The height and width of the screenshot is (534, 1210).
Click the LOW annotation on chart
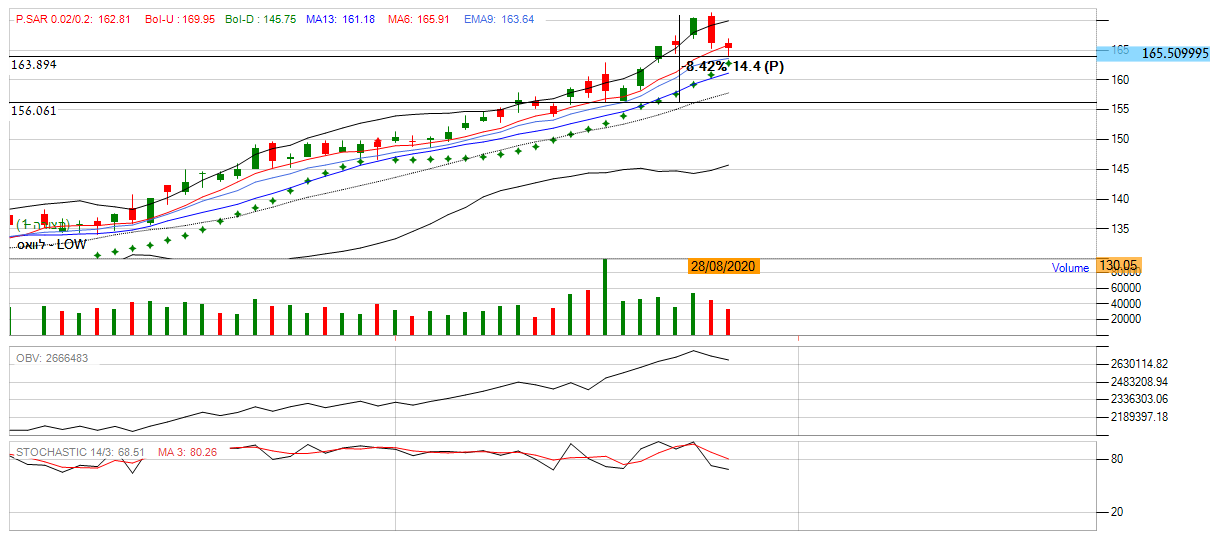pyautogui.click(x=52, y=243)
